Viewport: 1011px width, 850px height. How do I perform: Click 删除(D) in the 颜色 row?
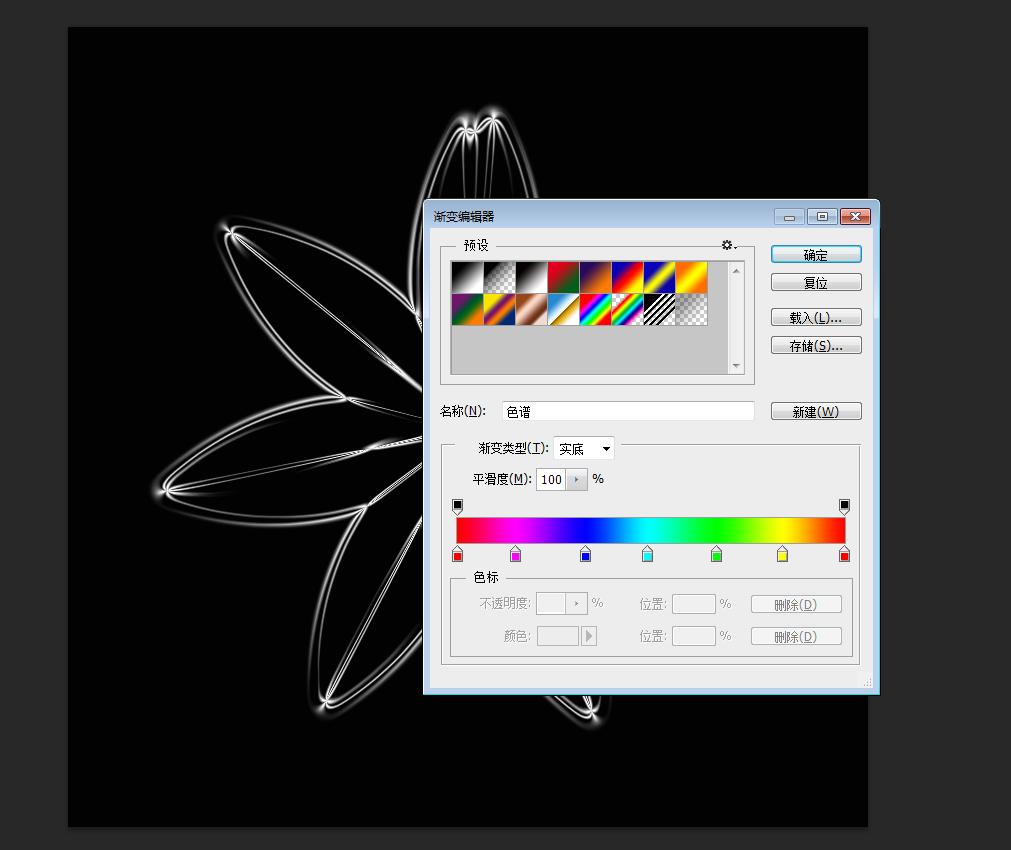[x=796, y=637]
